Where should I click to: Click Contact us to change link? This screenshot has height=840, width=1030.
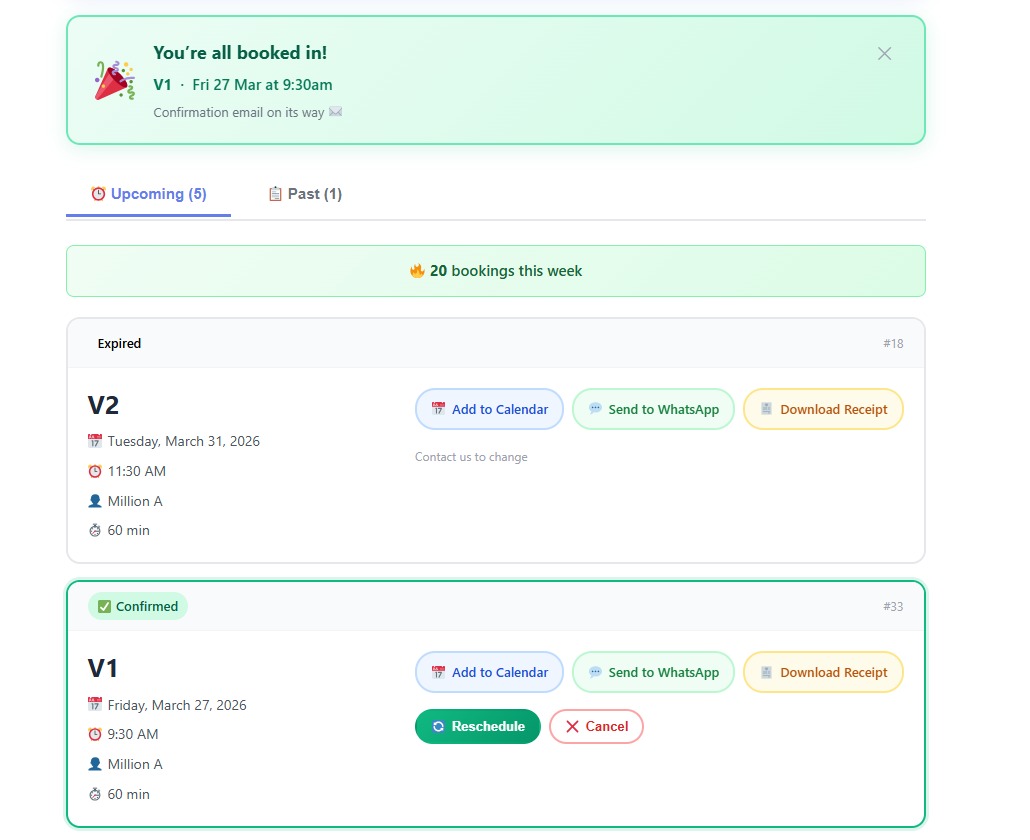coord(472,457)
